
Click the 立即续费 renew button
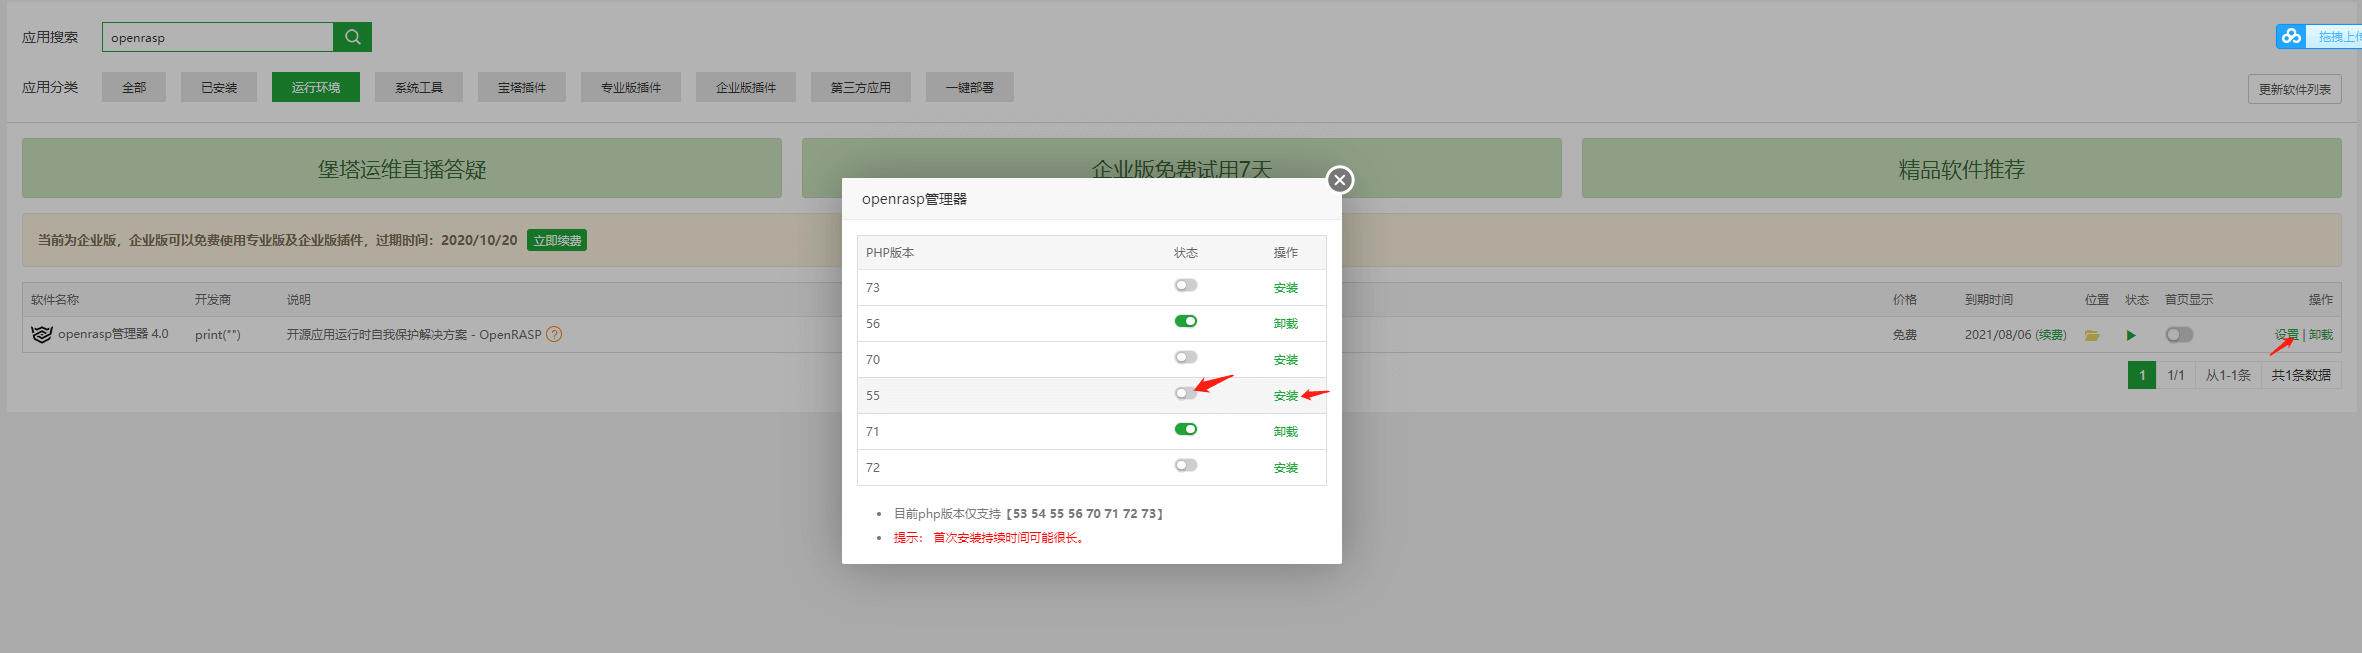557,240
